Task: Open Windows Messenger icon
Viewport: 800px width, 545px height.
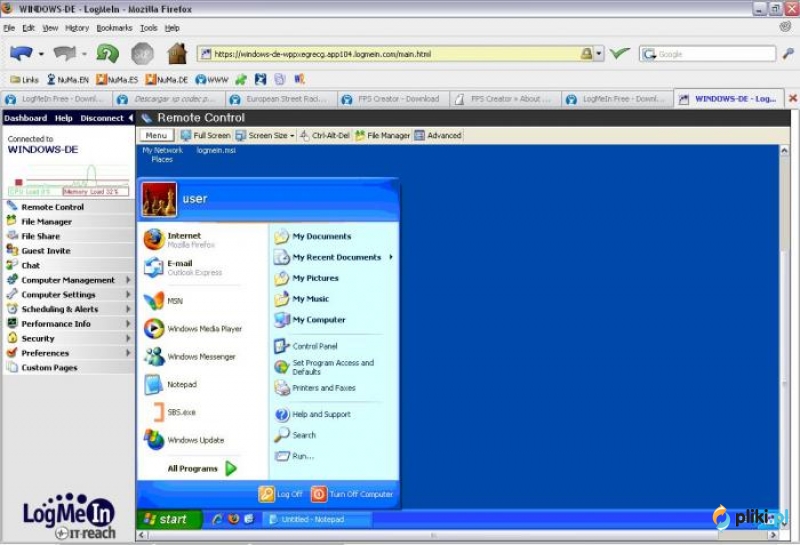Action: coord(154,356)
